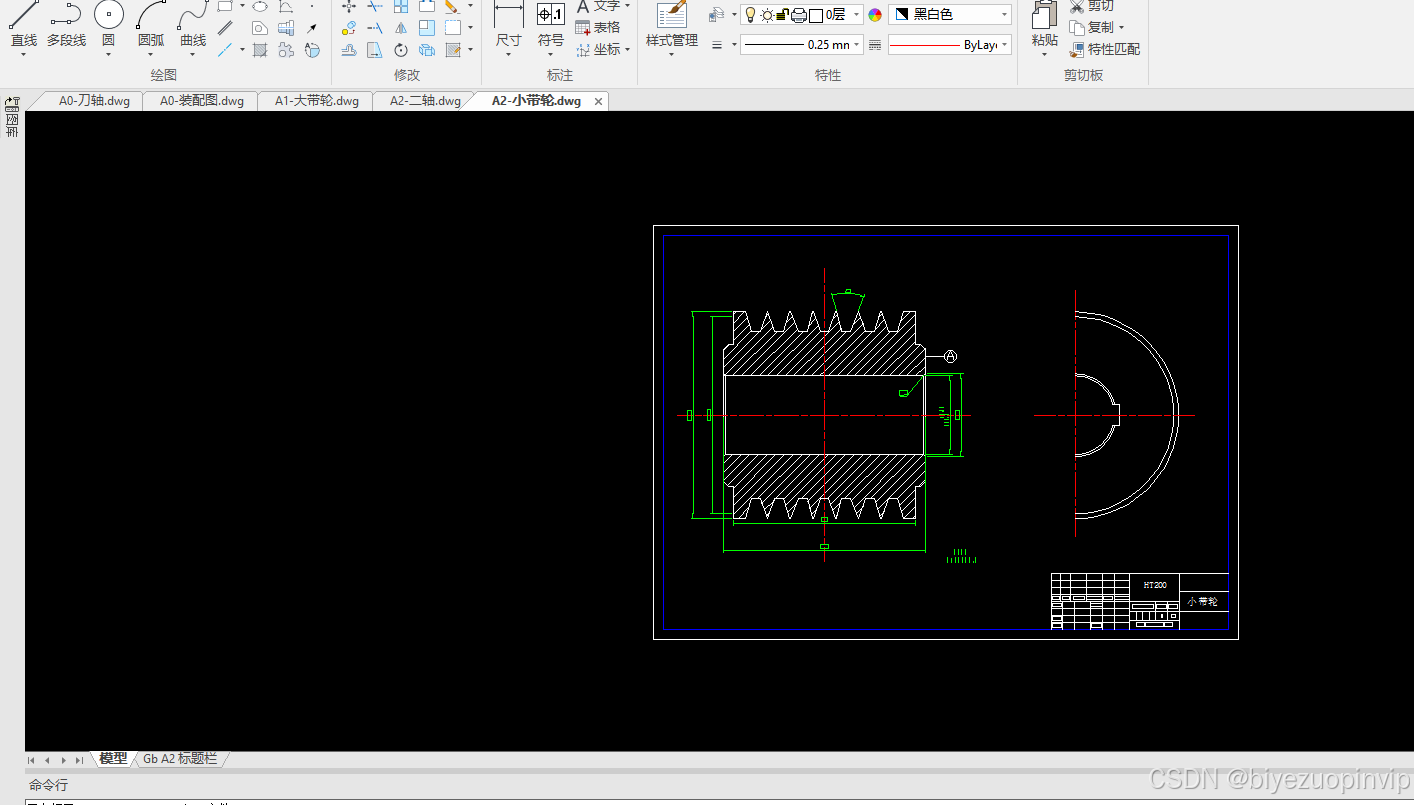Viewport: 1414px width, 805px height.
Task: Select the eraser pencil icon in 修改
Action: pyautogui.click(x=452, y=6)
